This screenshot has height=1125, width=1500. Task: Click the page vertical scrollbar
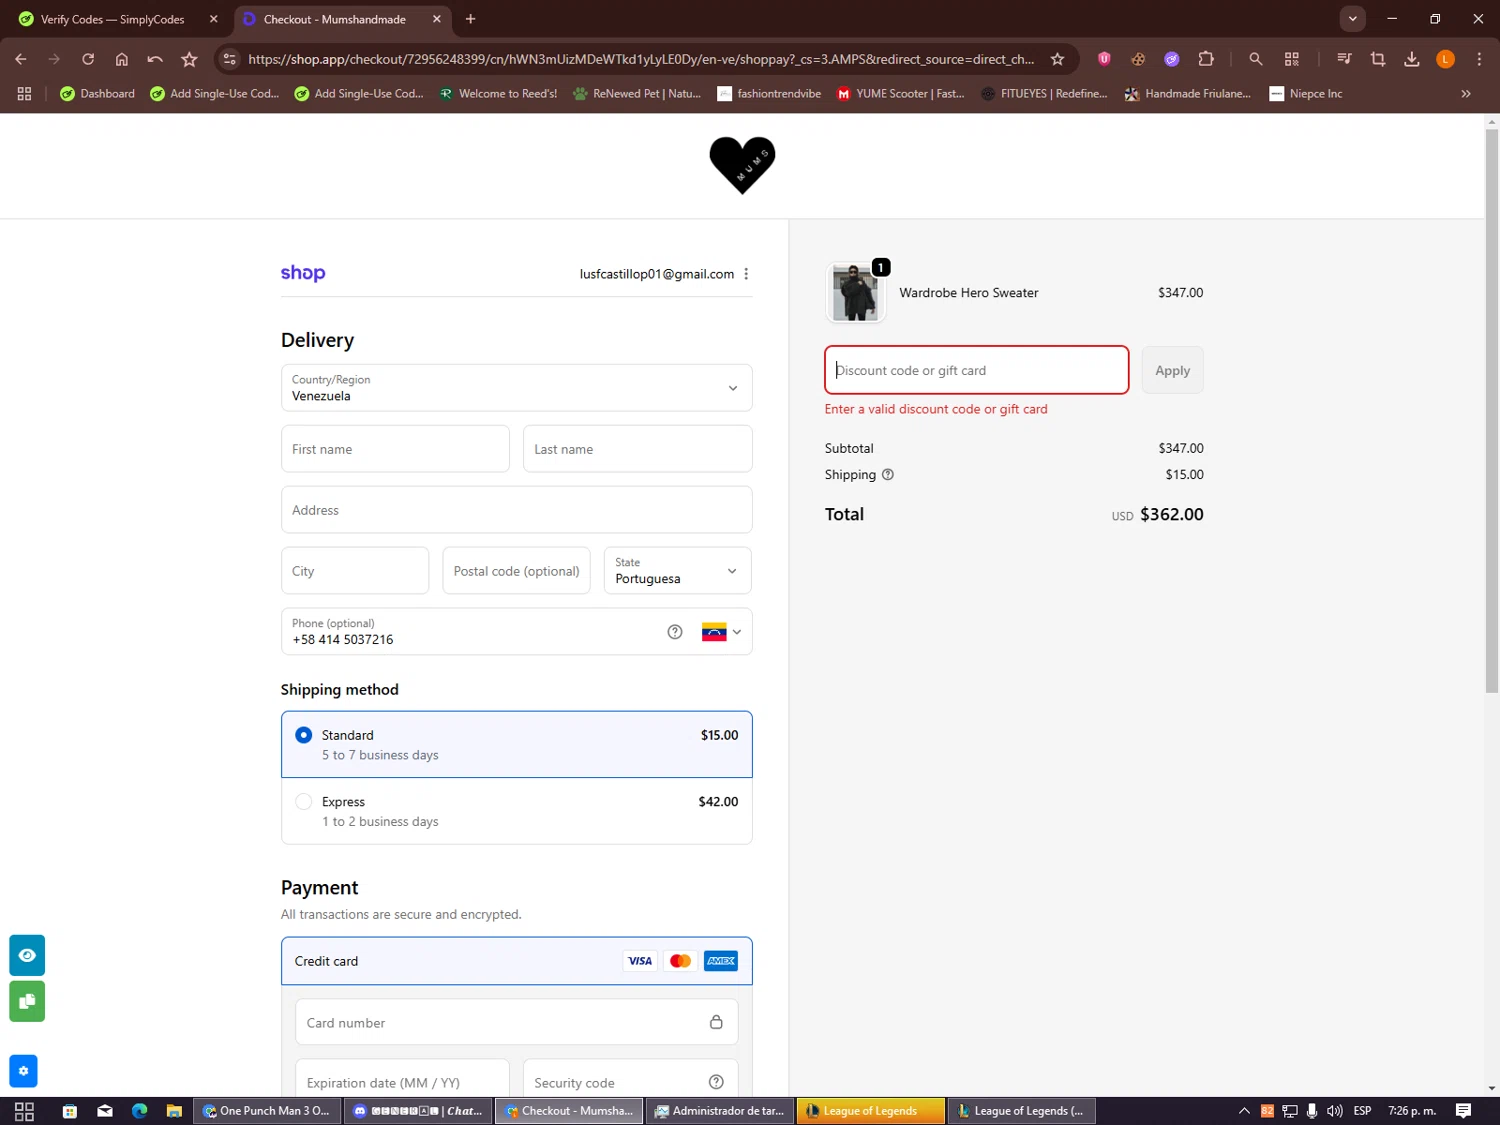click(x=1492, y=411)
